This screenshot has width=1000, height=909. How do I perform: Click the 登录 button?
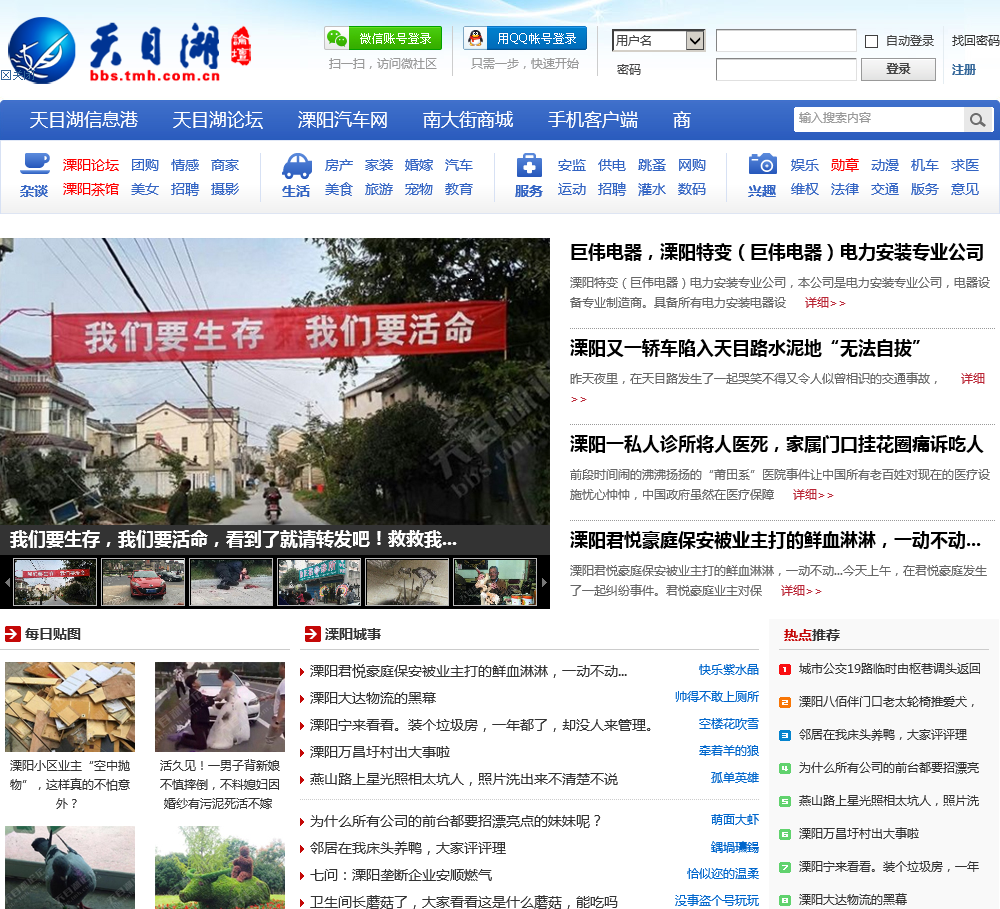pyautogui.click(x=898, y=69)
